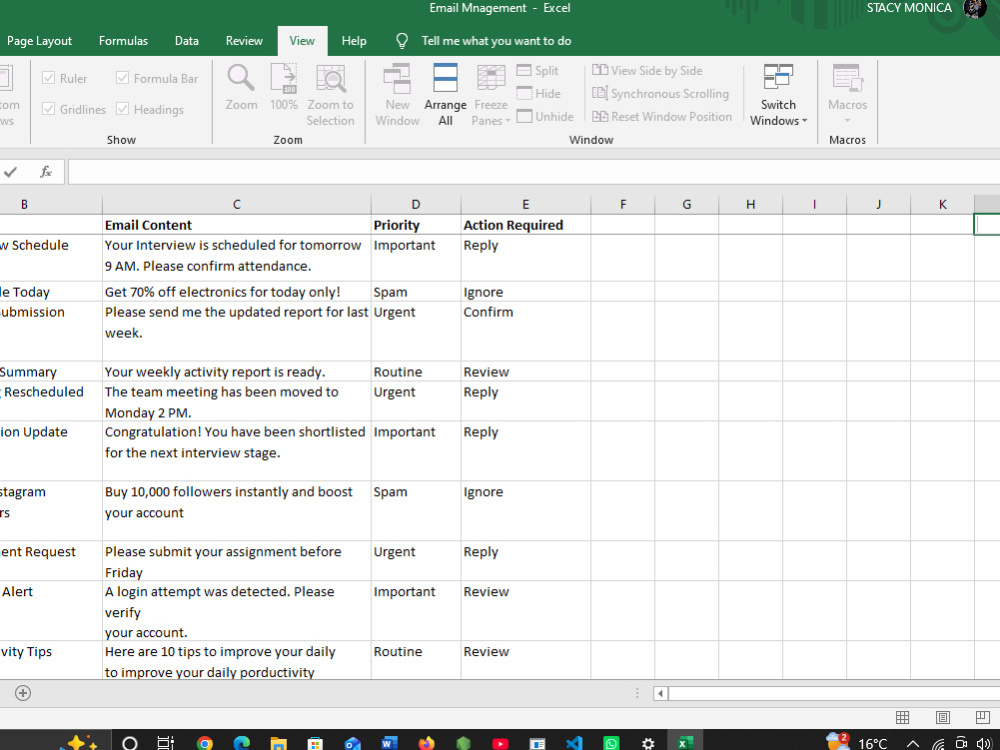Click the Excel taskbar icon

(685, 743)
